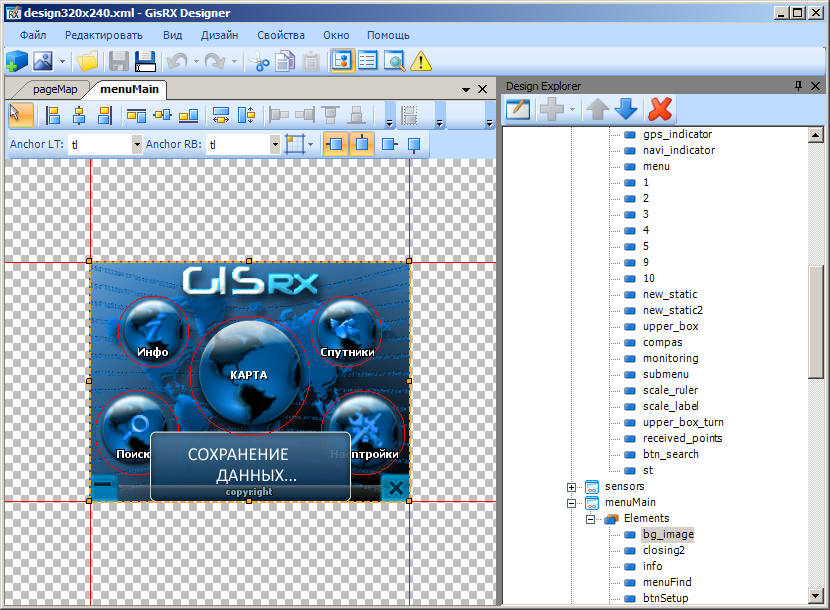This screenshot has width=830, height=610.
Task: Open the Anchor LT dropdown
Action: 137,144
